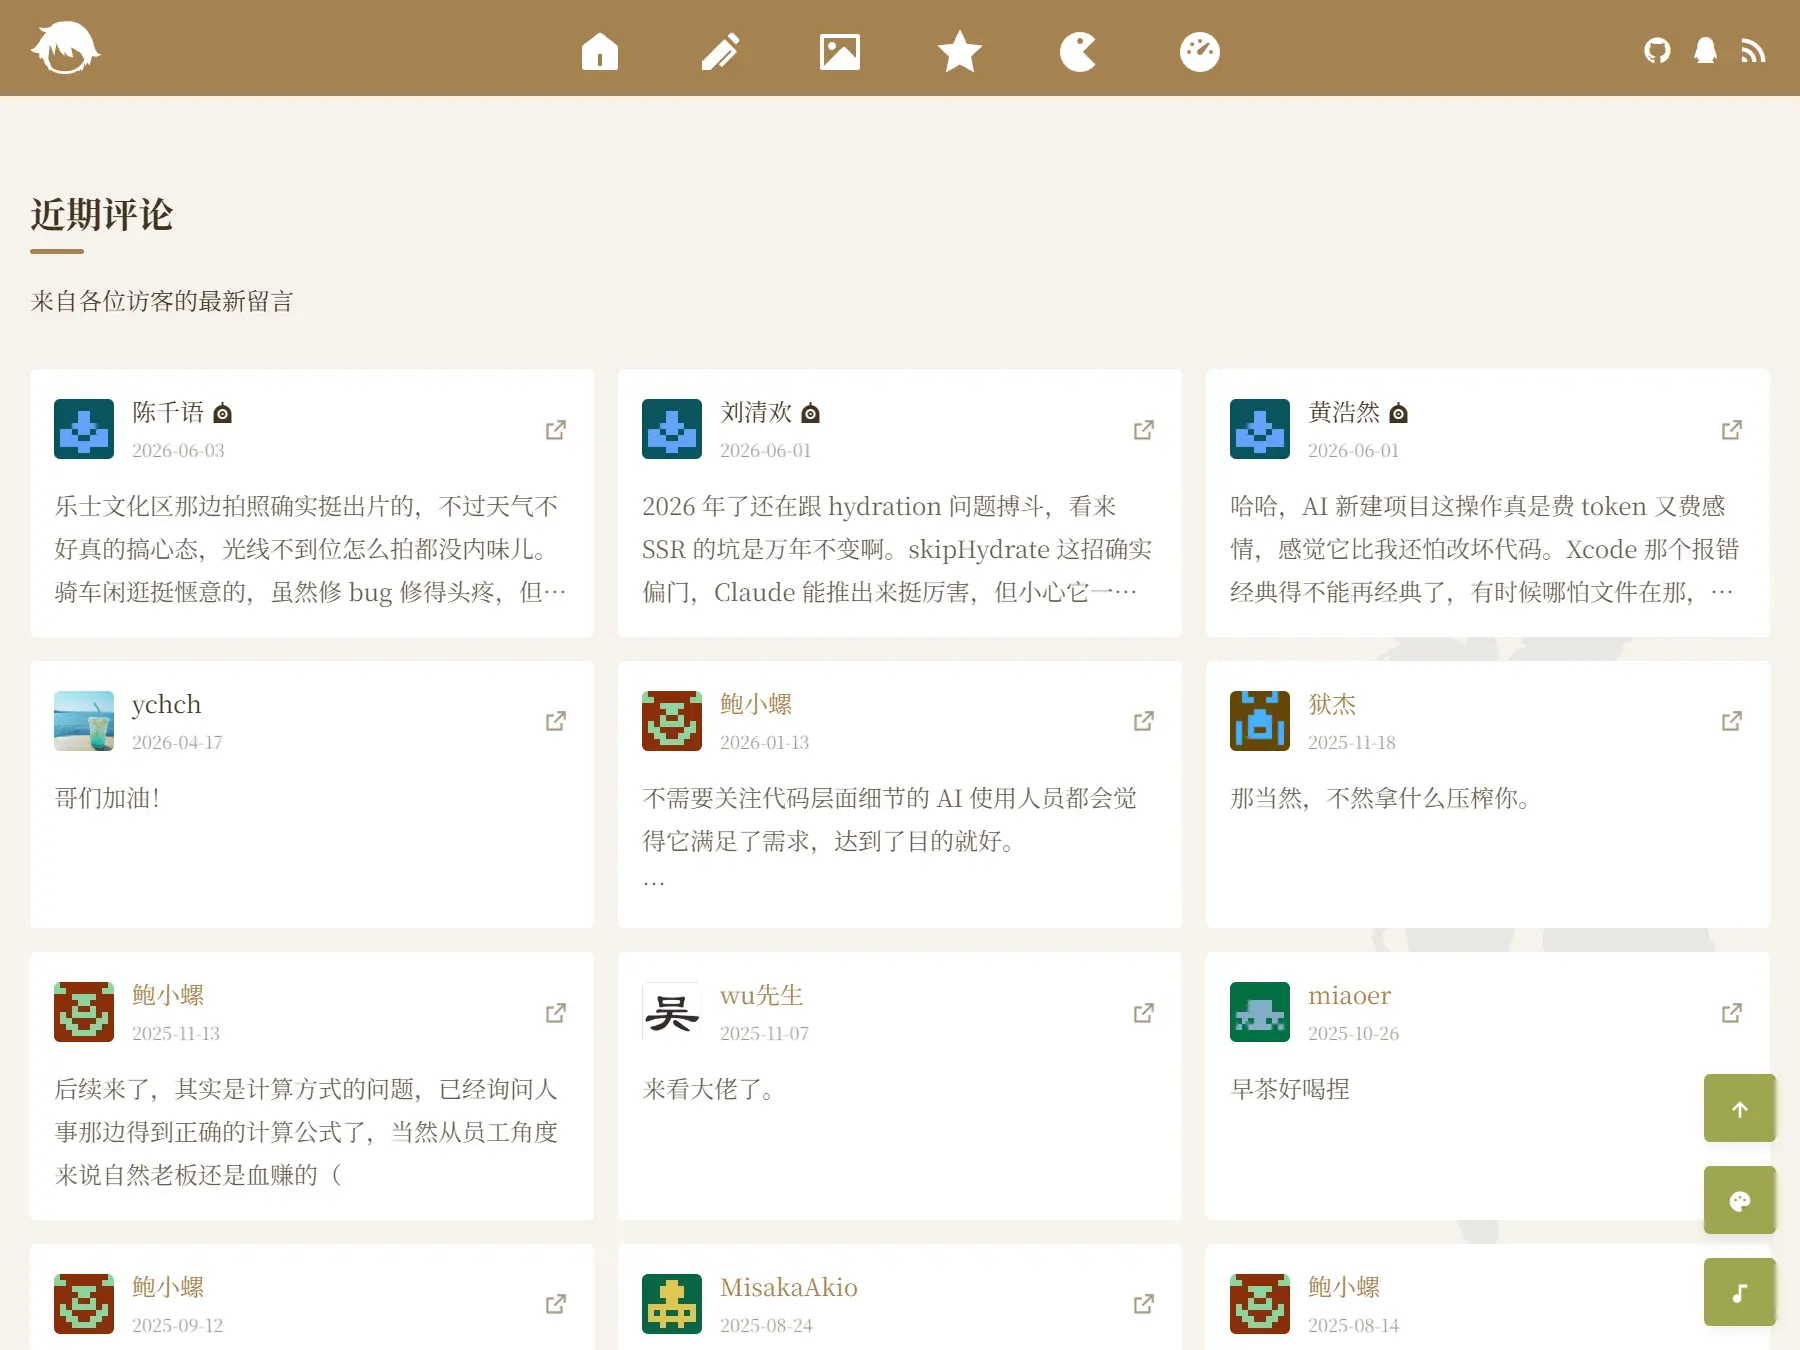The image size is (1800, 1350).
Task: Click the 近期评论 heading
Action: coord(102,215)
